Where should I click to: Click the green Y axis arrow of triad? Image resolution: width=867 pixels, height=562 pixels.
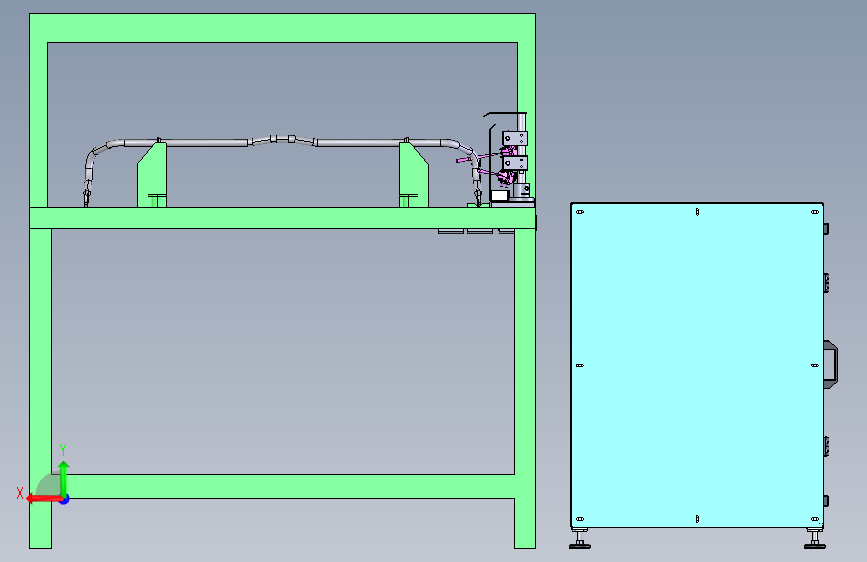coord(64,478)
